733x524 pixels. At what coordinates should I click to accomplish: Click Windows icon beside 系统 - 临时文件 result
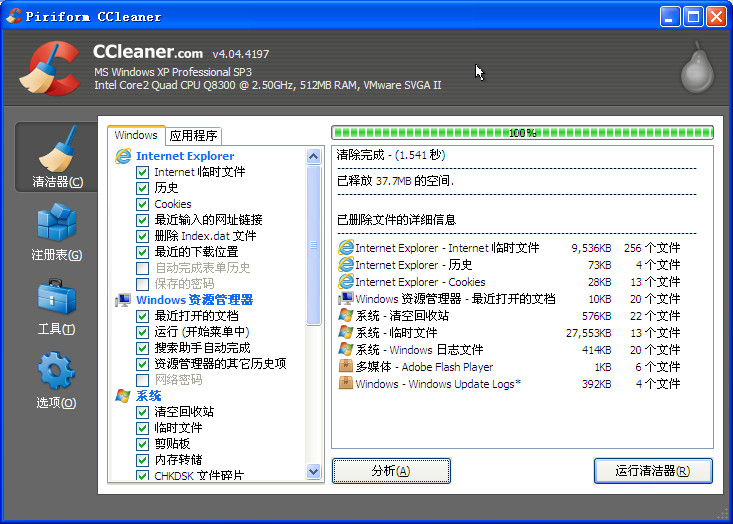point(346,332)
